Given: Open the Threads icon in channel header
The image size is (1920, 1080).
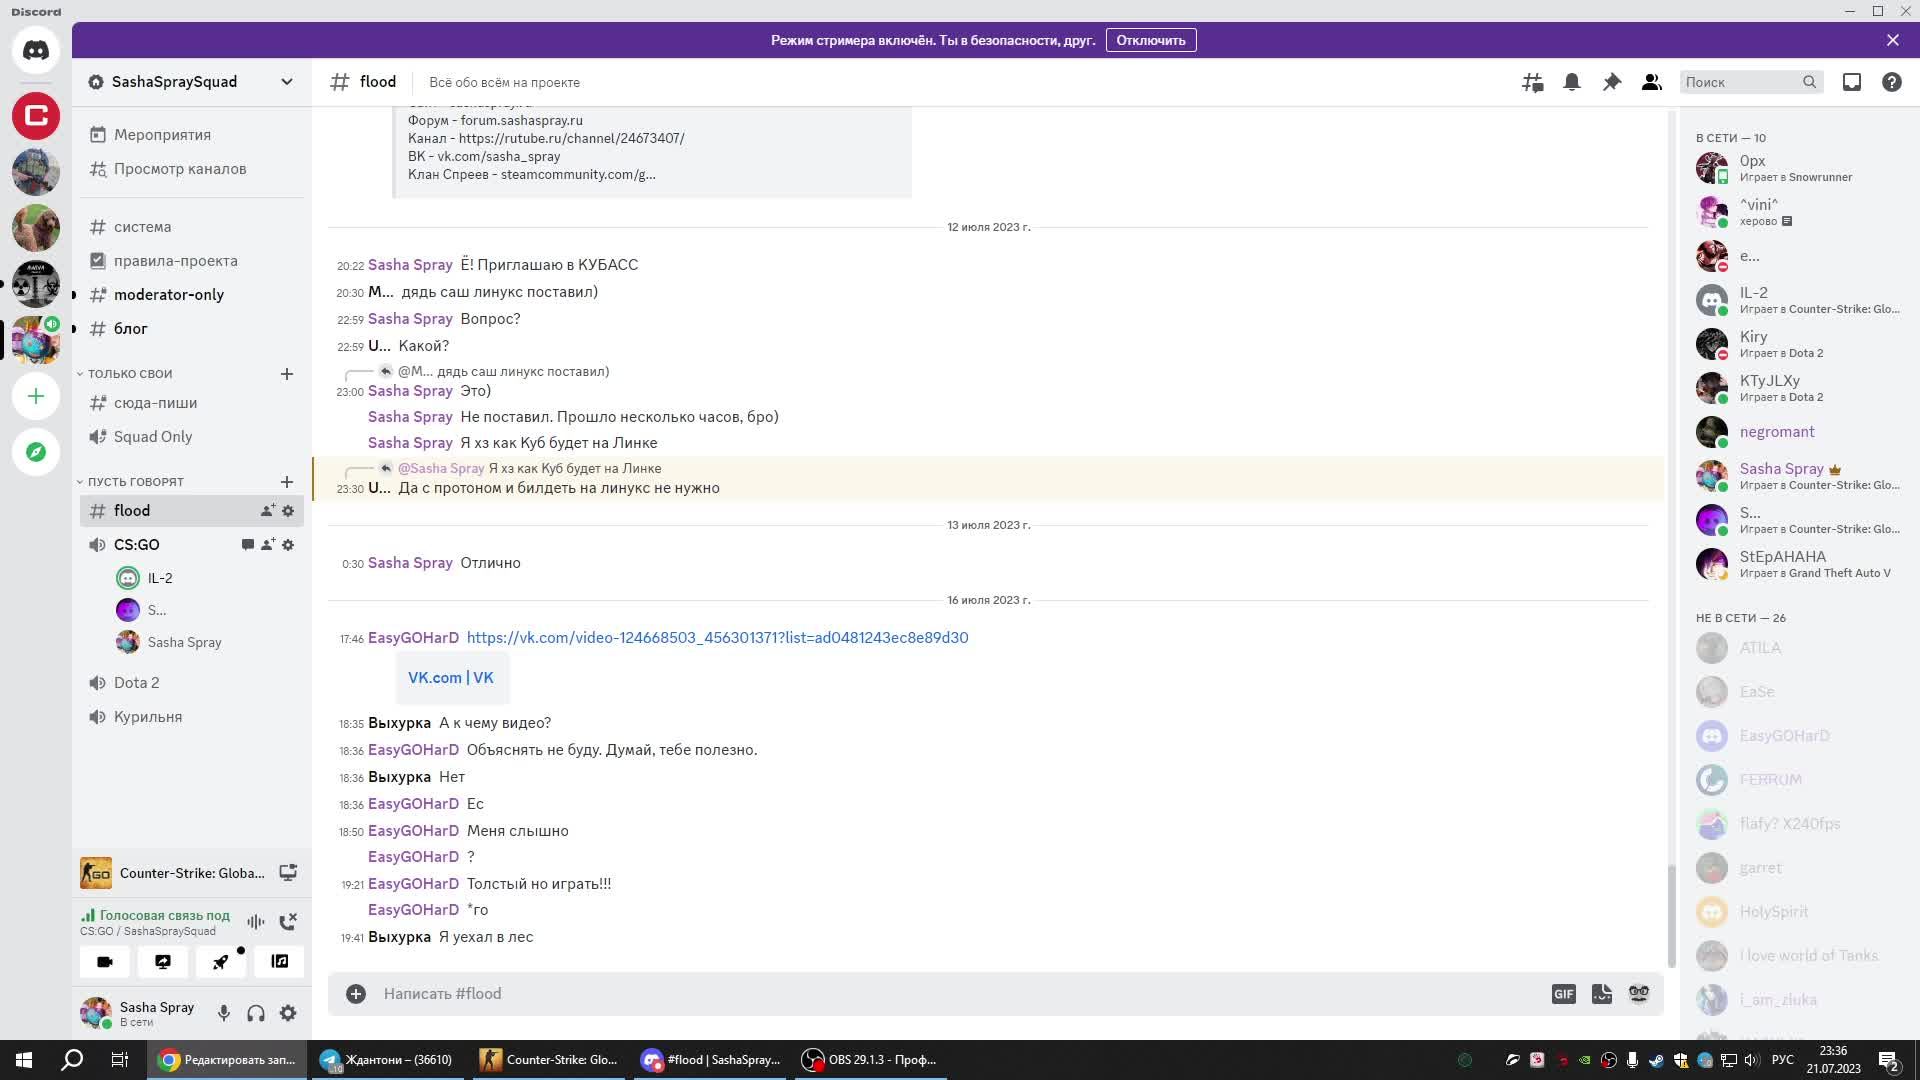Looking at the screenshot, I should [x=1532, y=82].
